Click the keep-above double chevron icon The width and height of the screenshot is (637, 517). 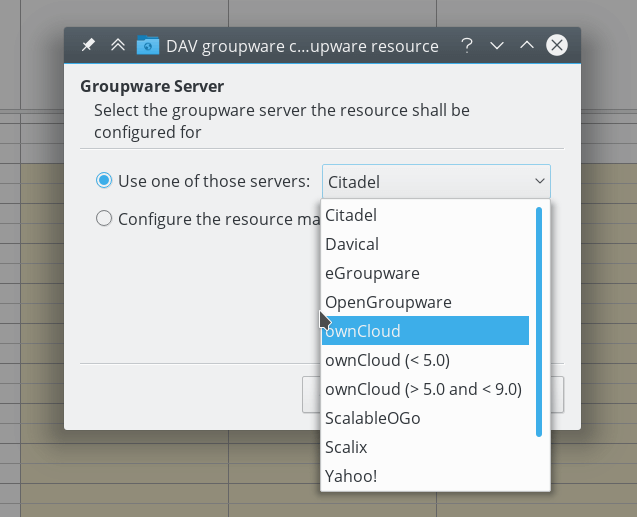[118, 45]
